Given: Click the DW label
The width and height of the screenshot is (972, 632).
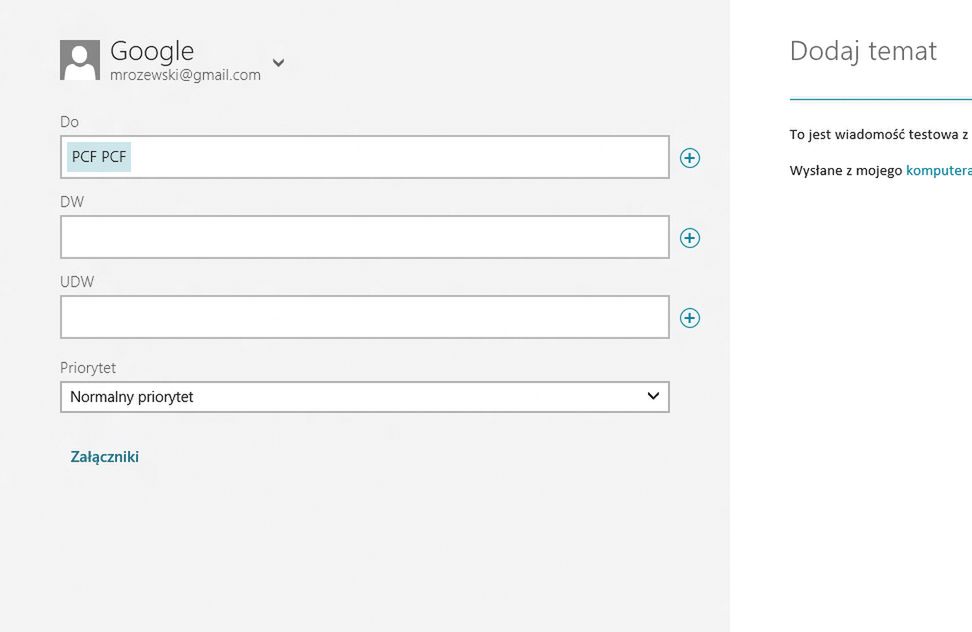Looking at the screenshot, I should click(72, 202).
